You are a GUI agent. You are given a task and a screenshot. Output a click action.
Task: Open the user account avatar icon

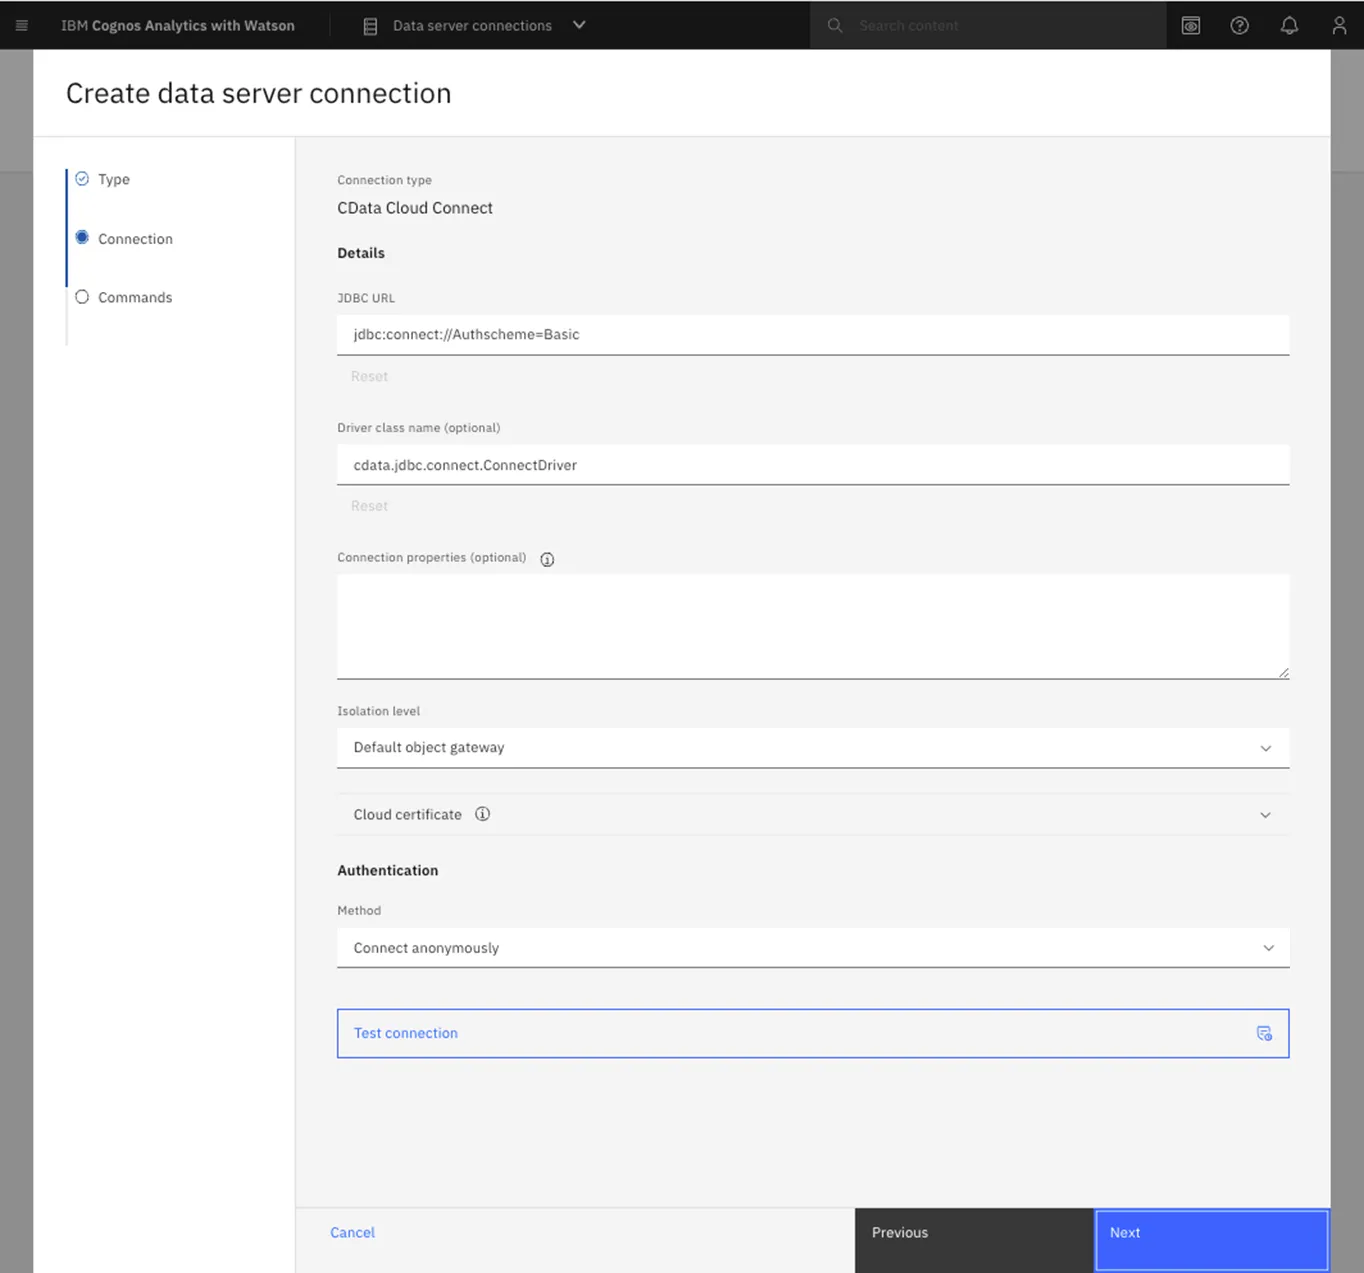pos(1339,25)
